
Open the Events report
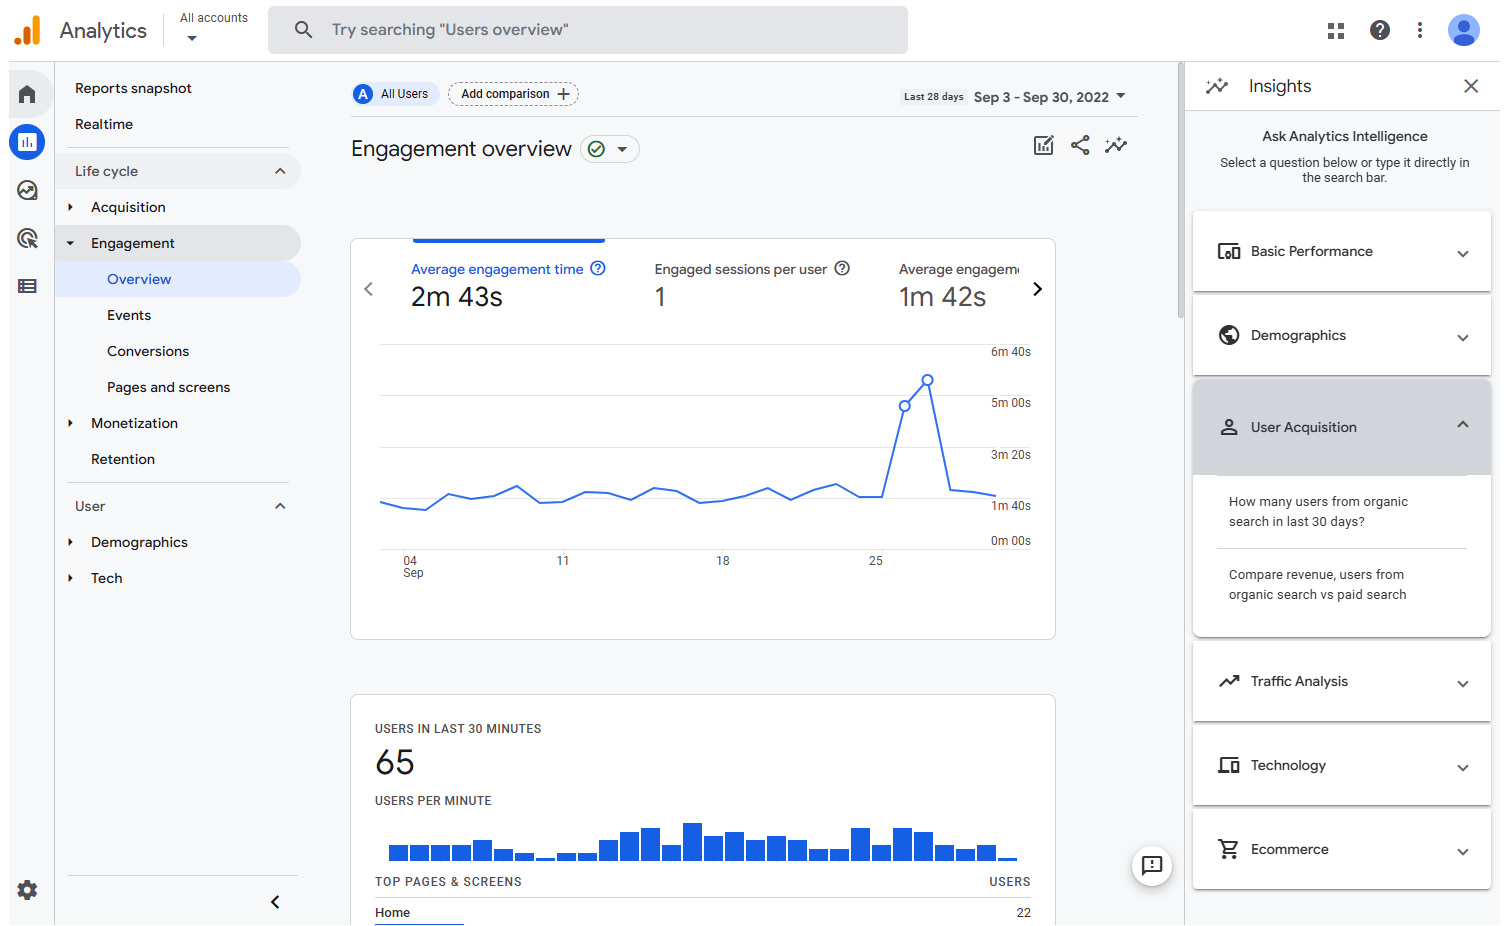129,315
